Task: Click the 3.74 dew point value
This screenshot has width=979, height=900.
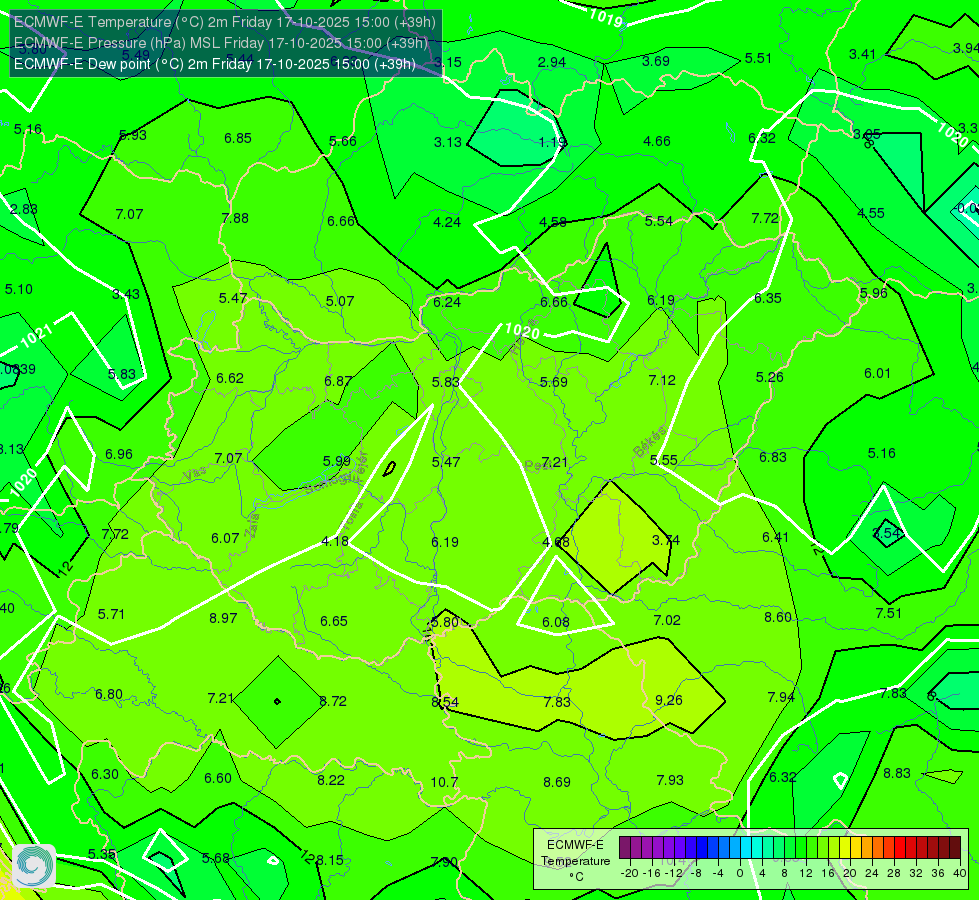Action: click(666, 540)
